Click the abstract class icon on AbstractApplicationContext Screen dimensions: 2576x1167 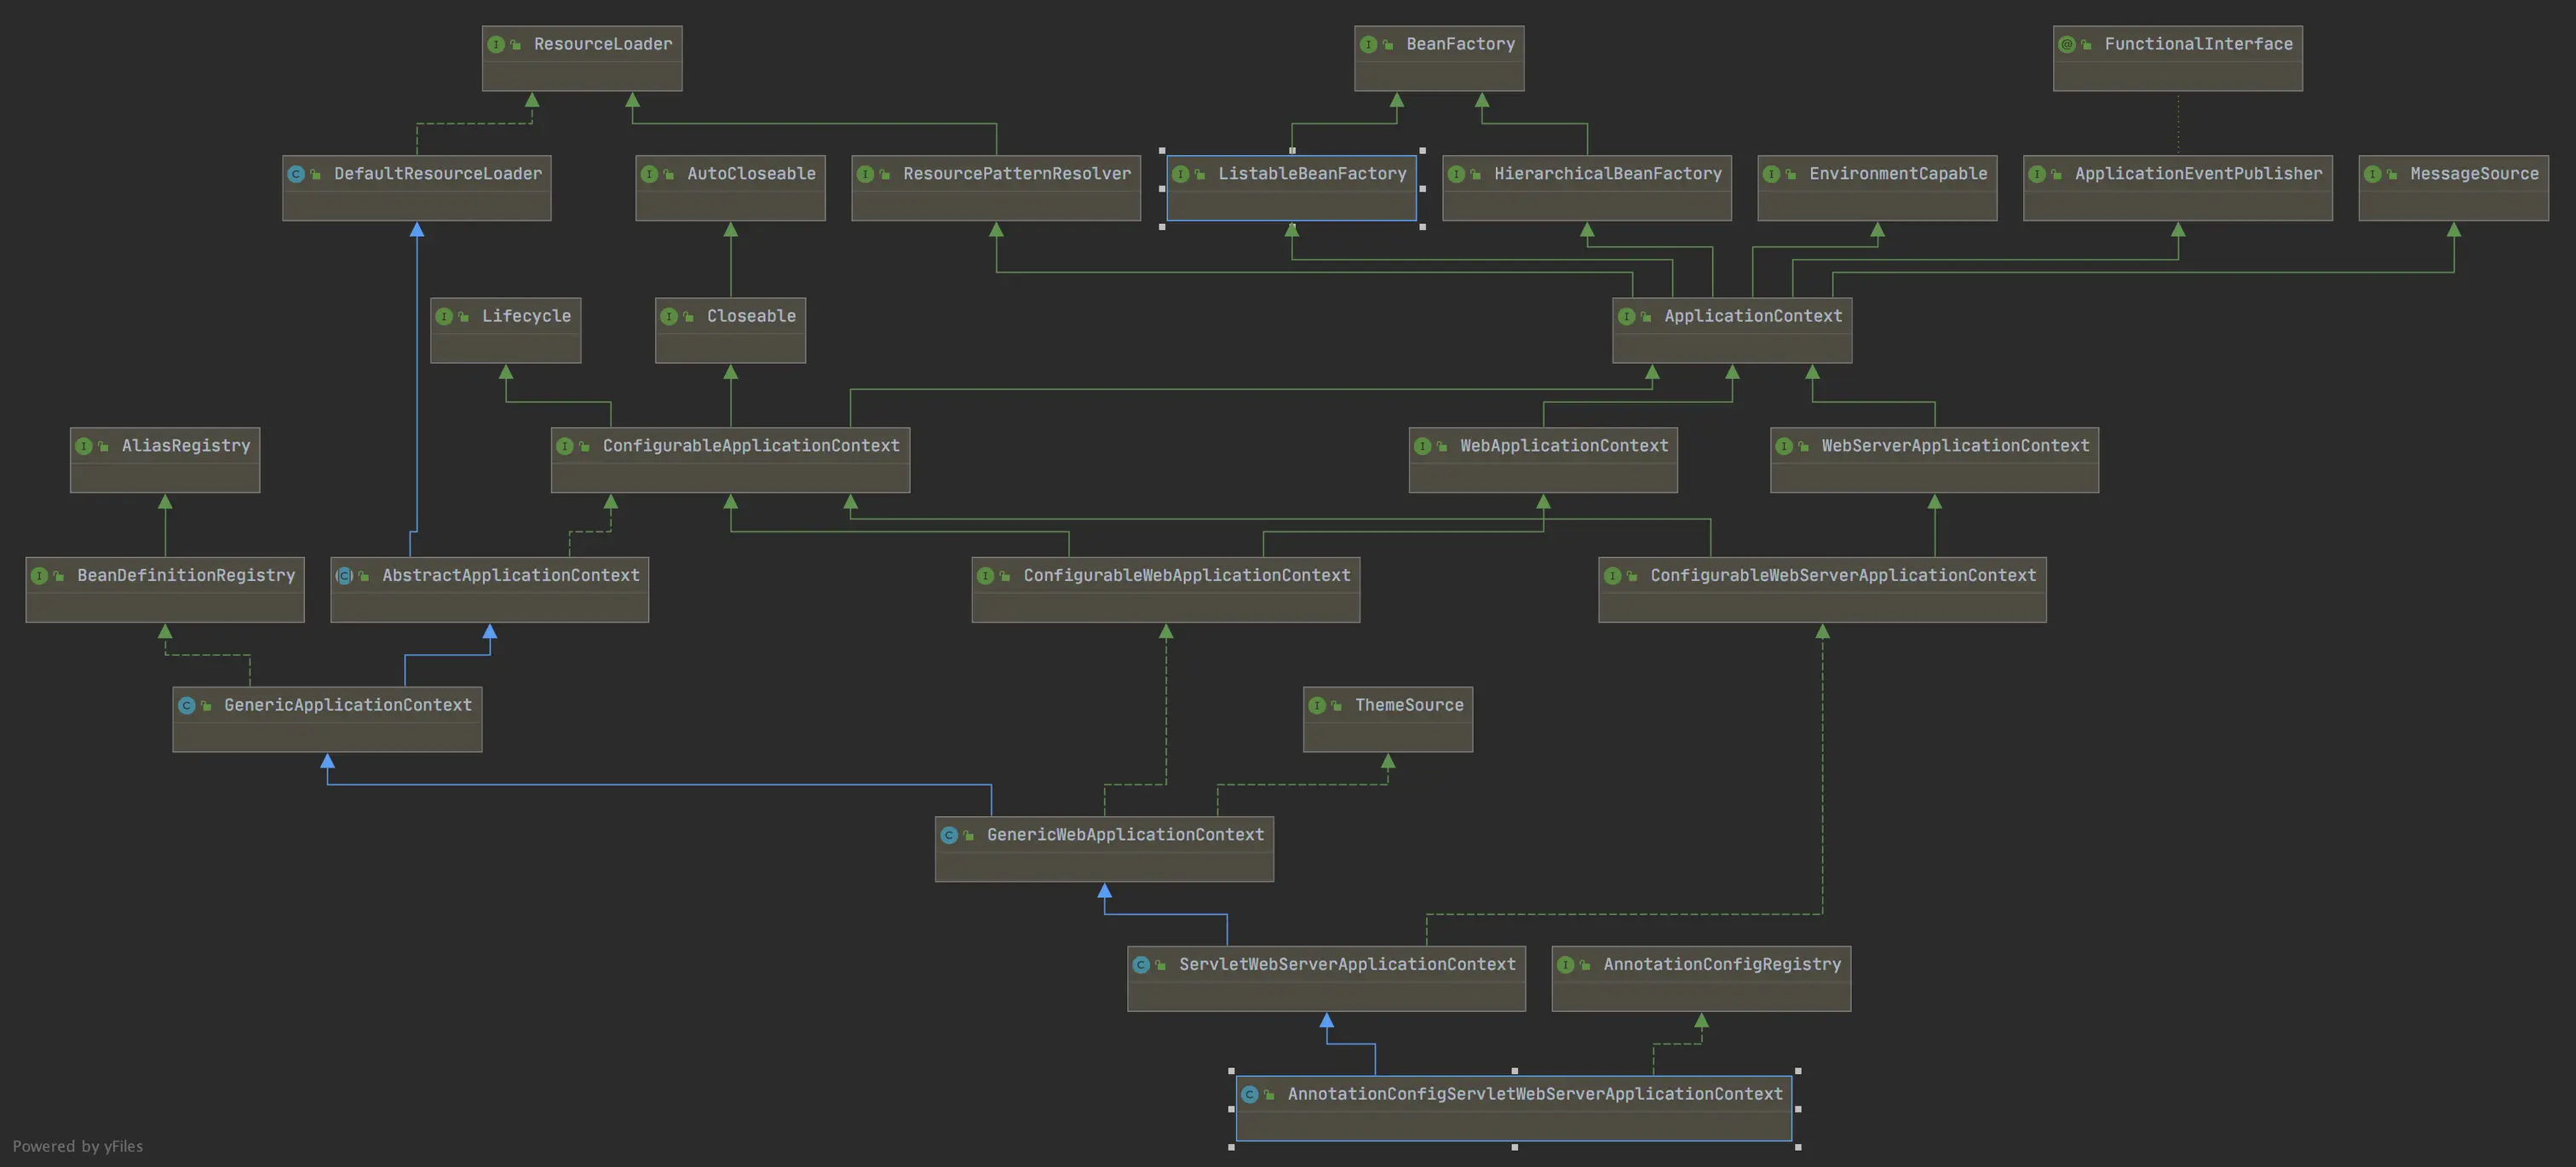(344, 576)
